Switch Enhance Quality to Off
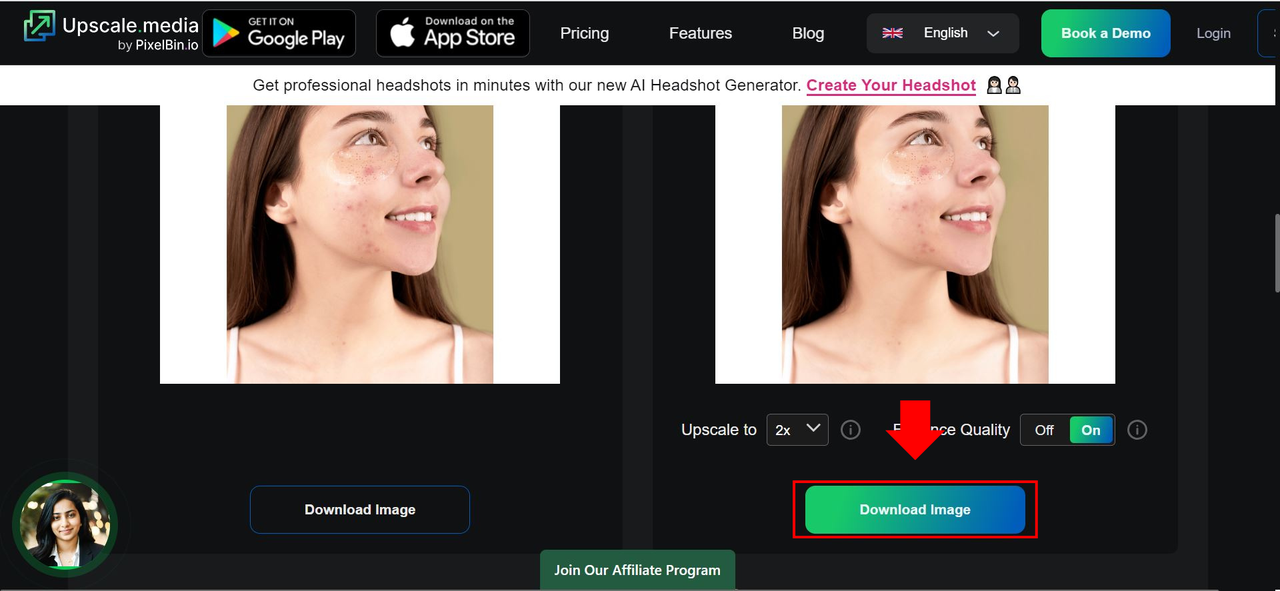 (1044, 430)
